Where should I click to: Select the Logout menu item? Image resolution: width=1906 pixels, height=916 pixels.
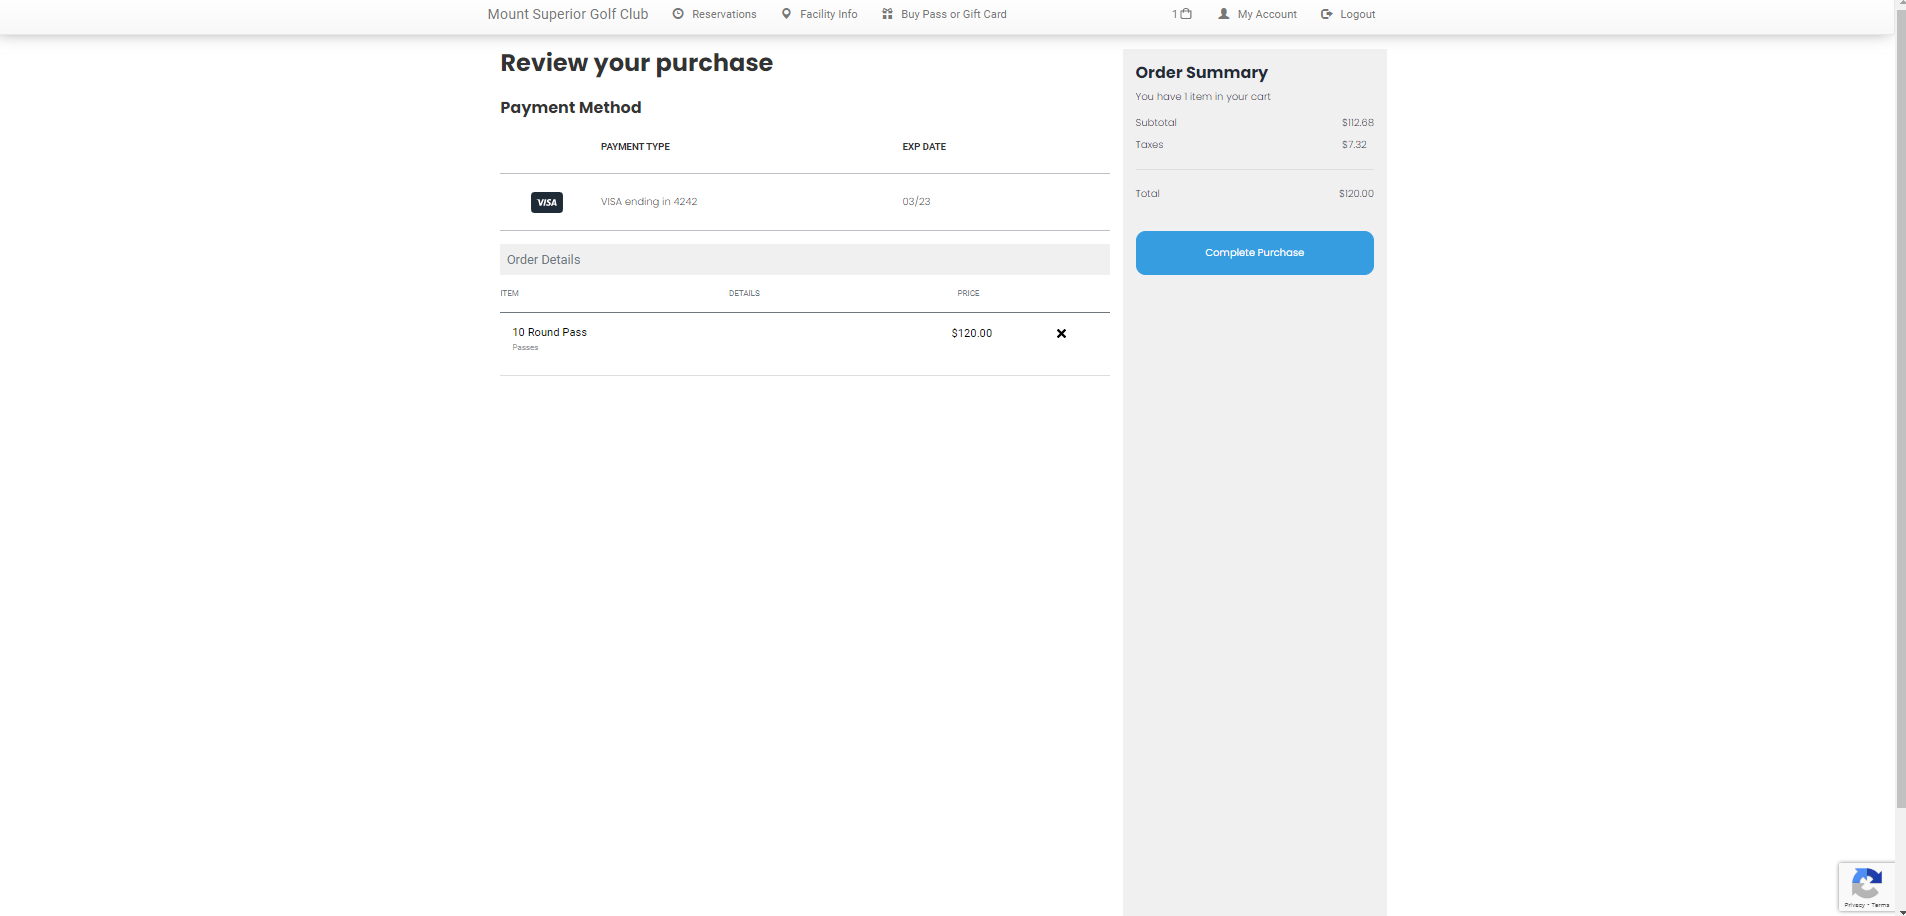1357,14
